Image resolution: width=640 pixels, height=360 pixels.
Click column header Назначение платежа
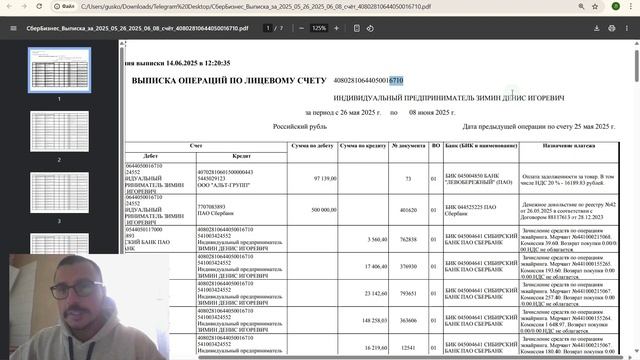click(569, 146)
